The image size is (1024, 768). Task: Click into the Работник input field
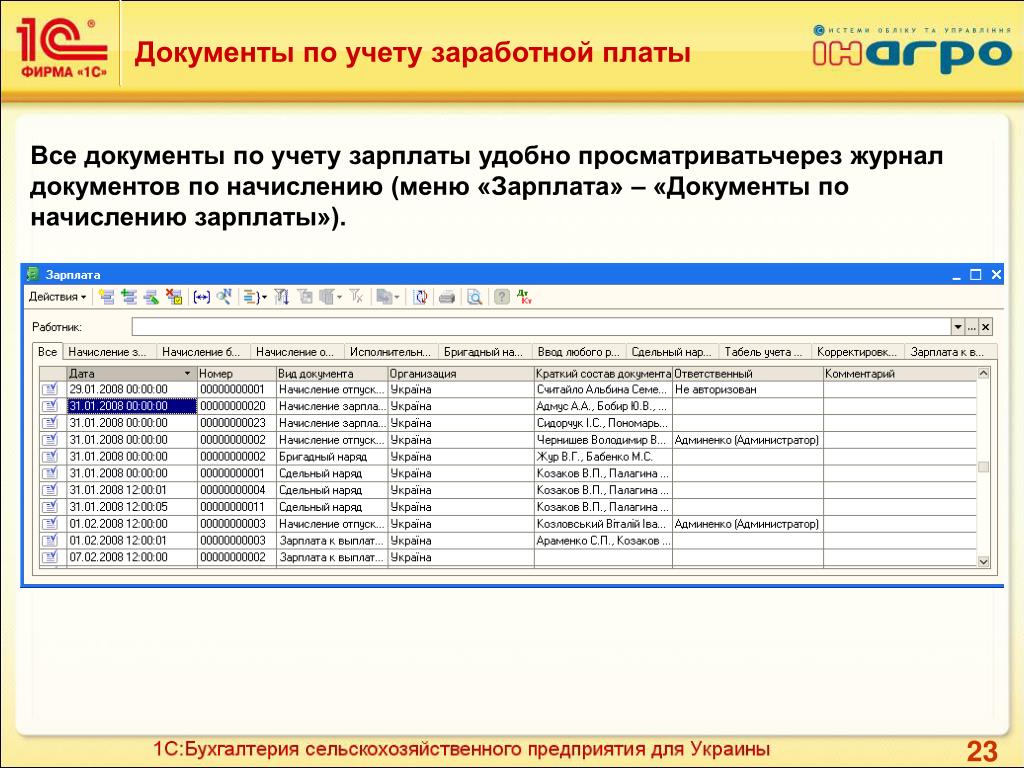point(540,327)
